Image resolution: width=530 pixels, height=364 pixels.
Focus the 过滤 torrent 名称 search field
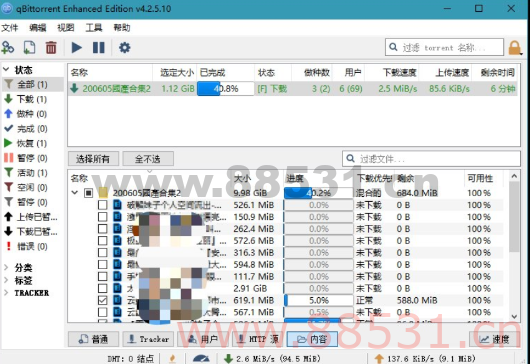[x=444, y=47]
